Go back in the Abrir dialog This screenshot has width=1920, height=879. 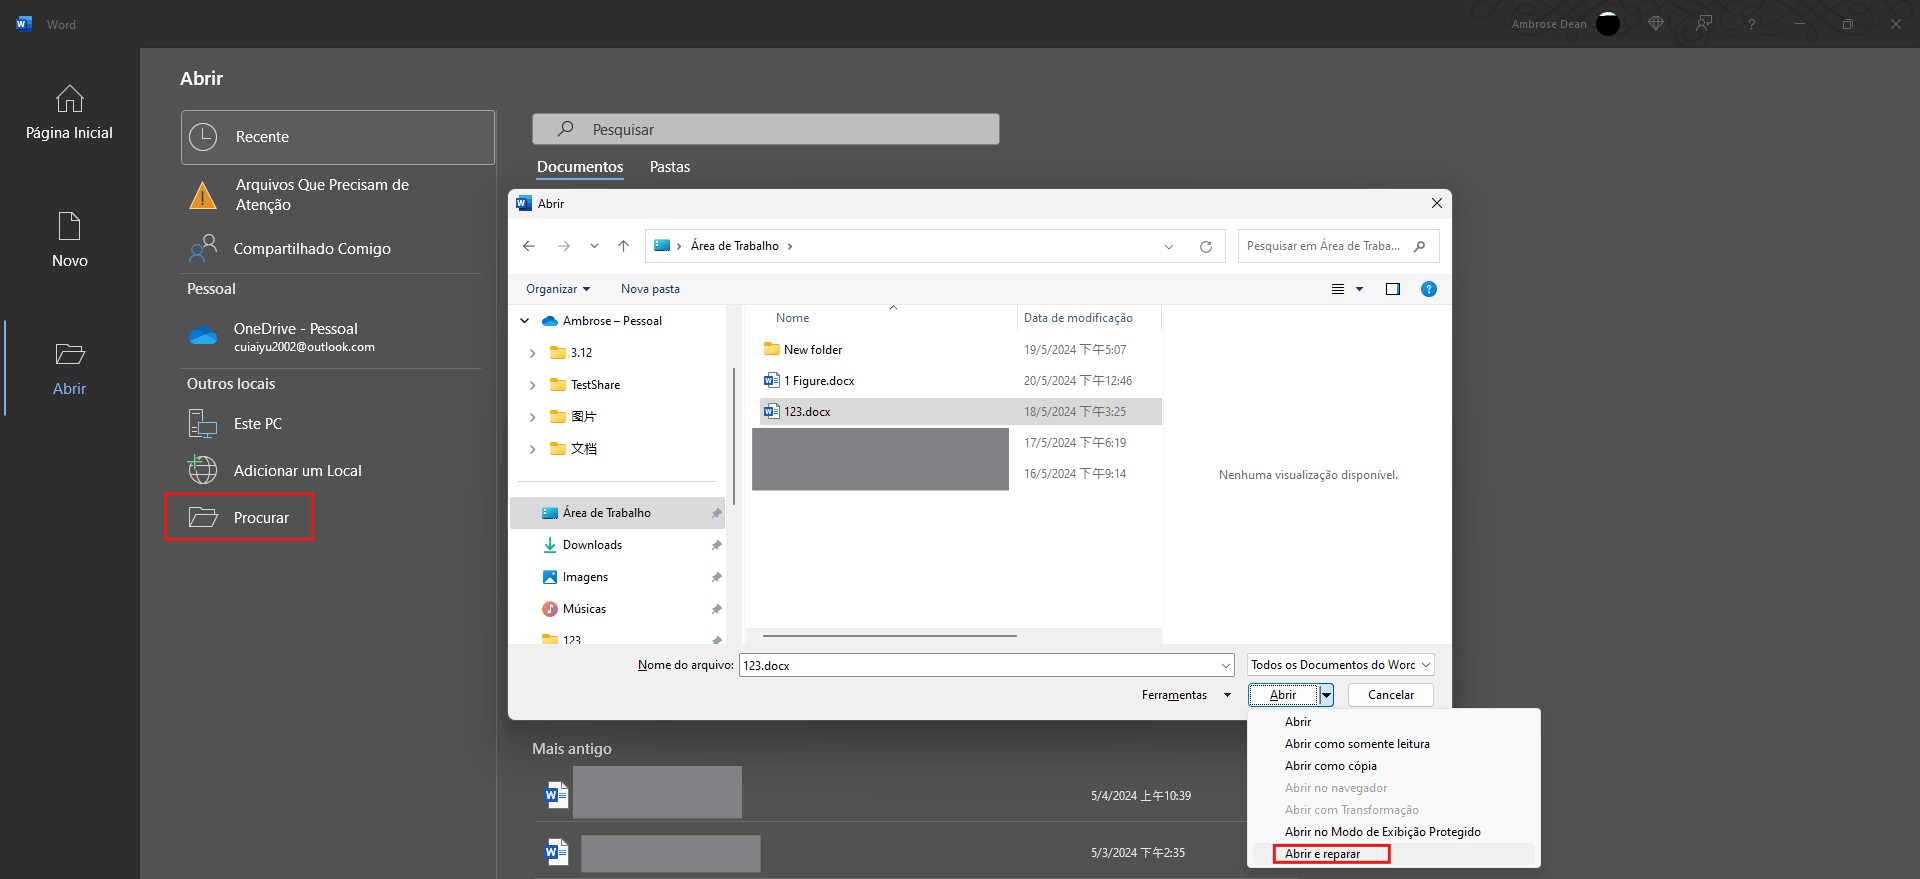click(529, 246)
